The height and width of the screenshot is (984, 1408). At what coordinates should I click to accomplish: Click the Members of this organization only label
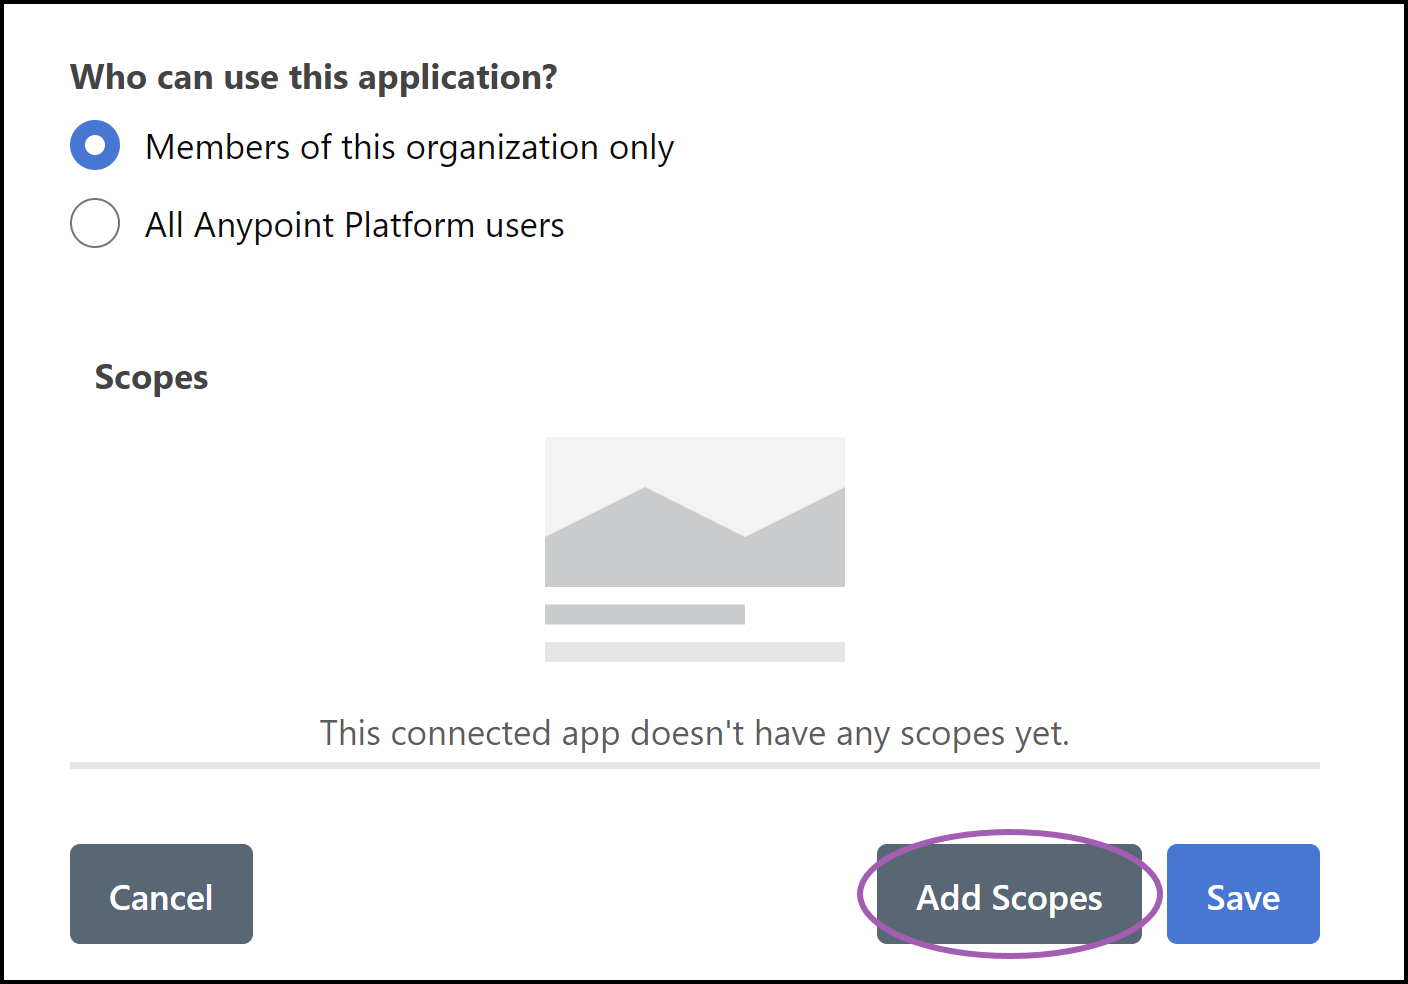coord(409,147)
